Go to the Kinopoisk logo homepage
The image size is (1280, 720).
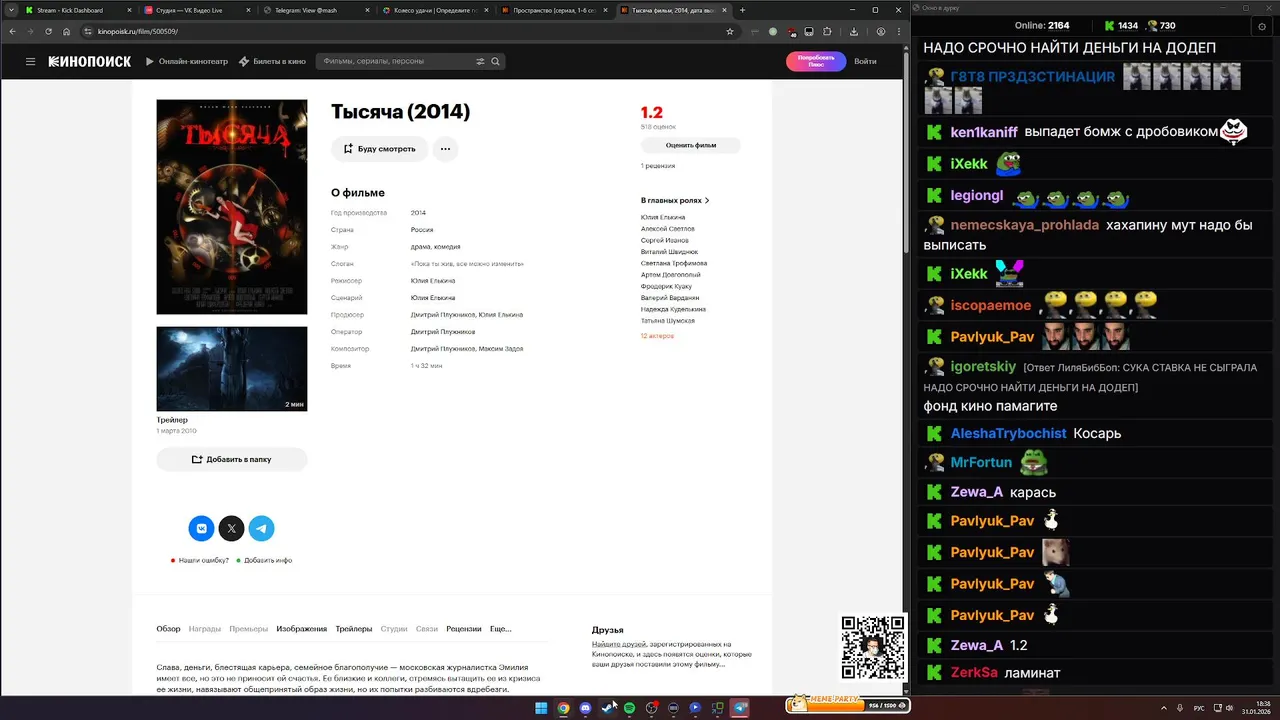[90, 61]
